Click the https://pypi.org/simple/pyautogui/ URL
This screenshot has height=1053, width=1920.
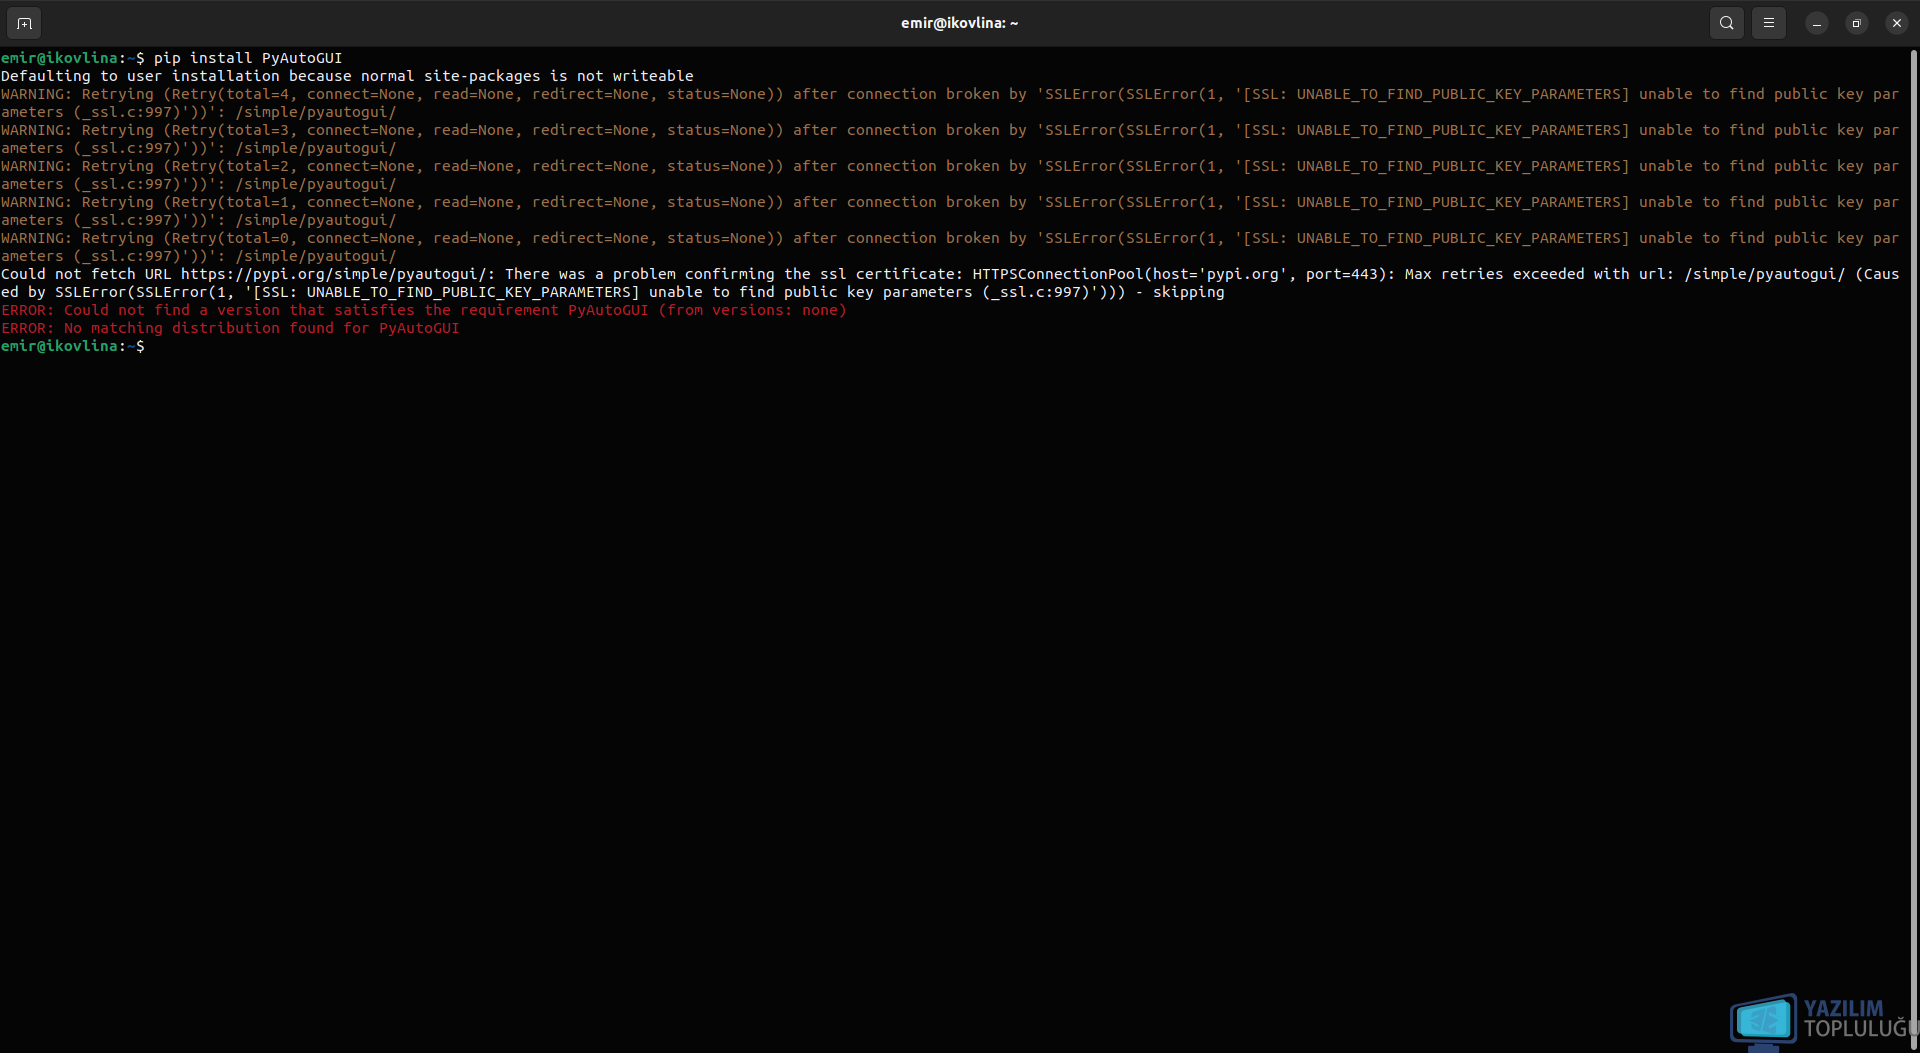pyautogui.click(x=333, y=274)
